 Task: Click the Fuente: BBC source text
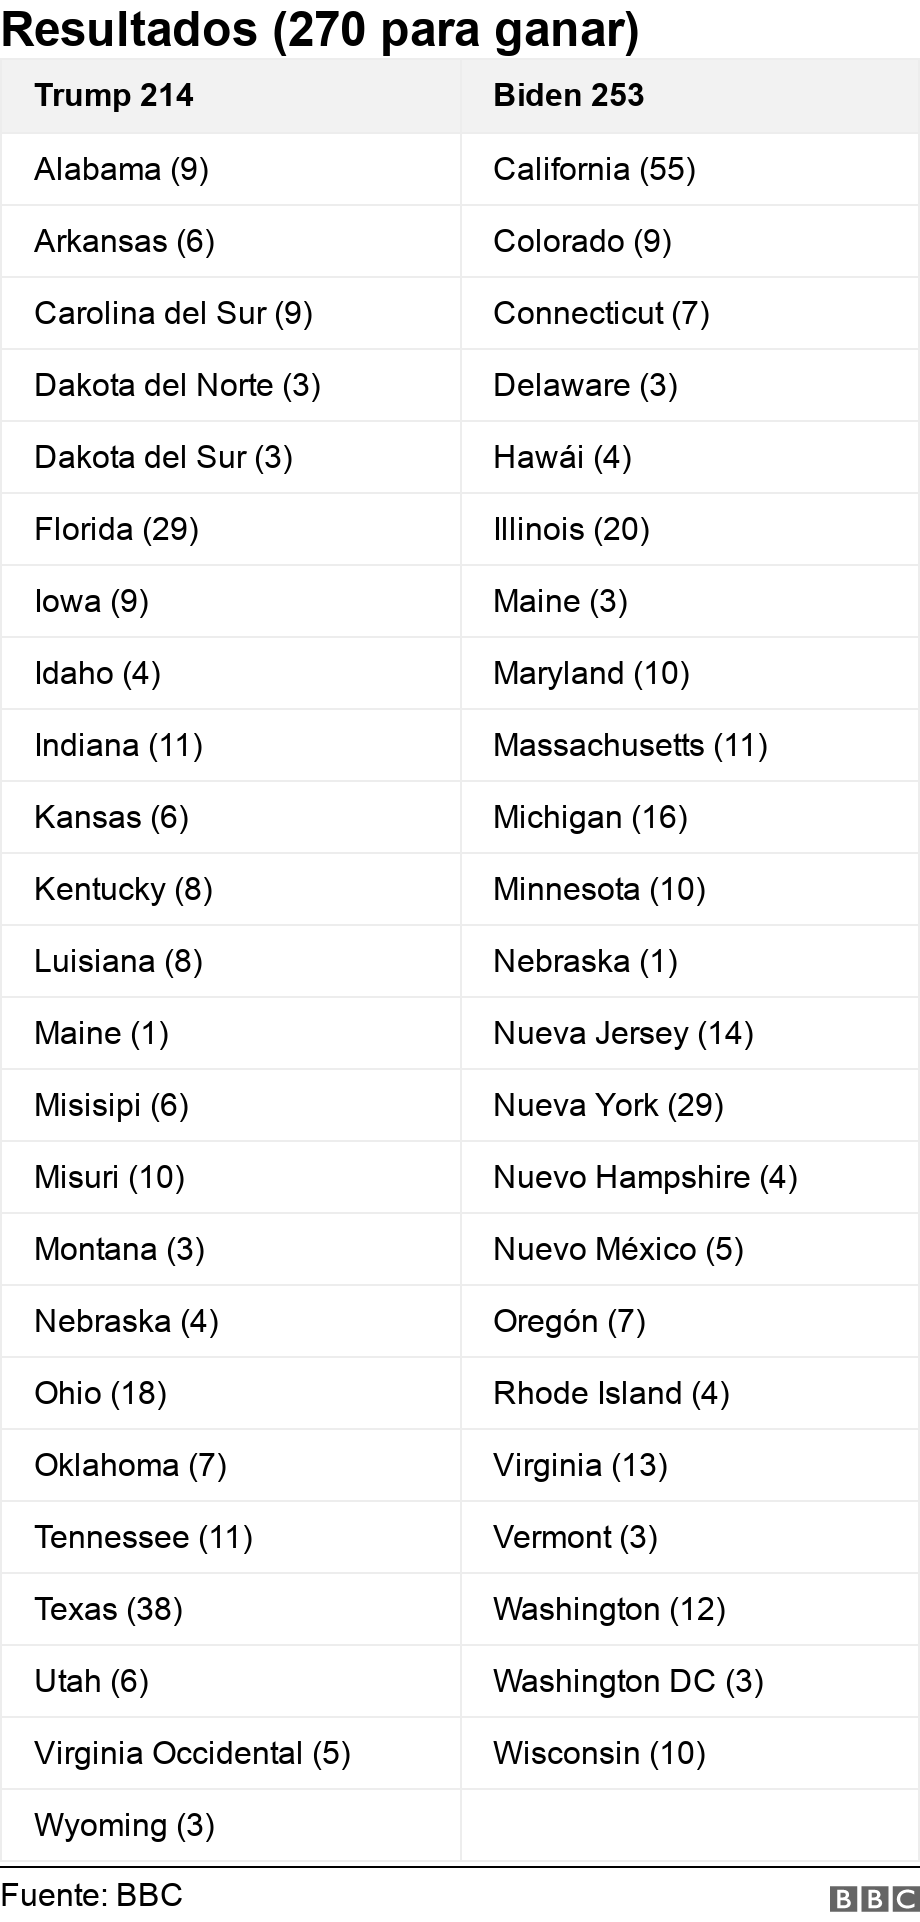tap(92, 1894)
